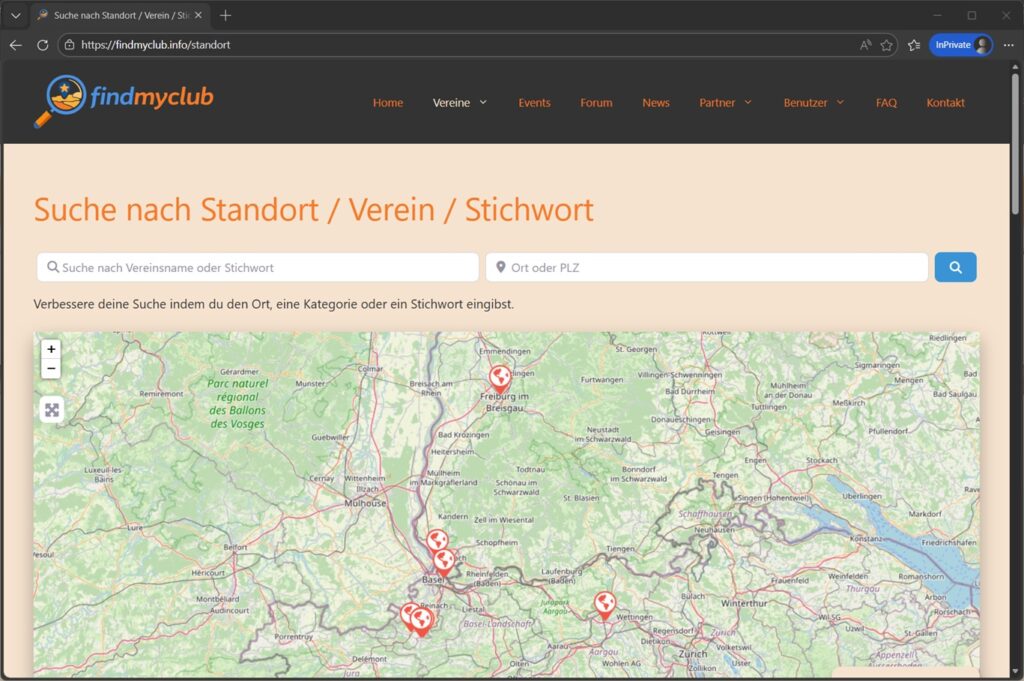1024x681 pixels.
Task: Open the FAQ page
Action: coord(886,102)
